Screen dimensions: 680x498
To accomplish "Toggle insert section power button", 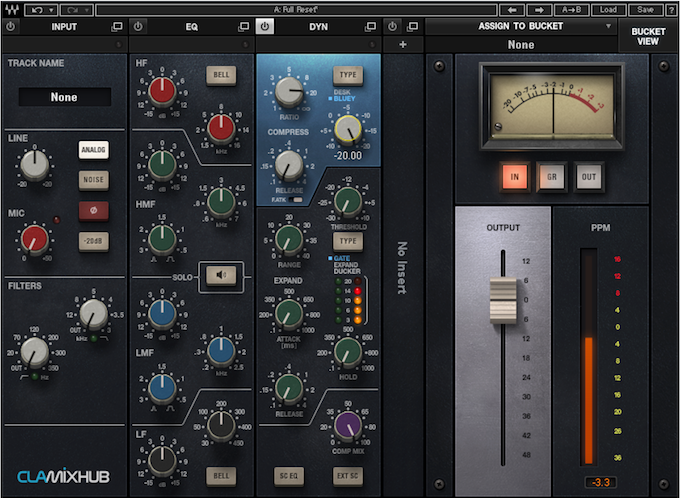I will point(392,27).
